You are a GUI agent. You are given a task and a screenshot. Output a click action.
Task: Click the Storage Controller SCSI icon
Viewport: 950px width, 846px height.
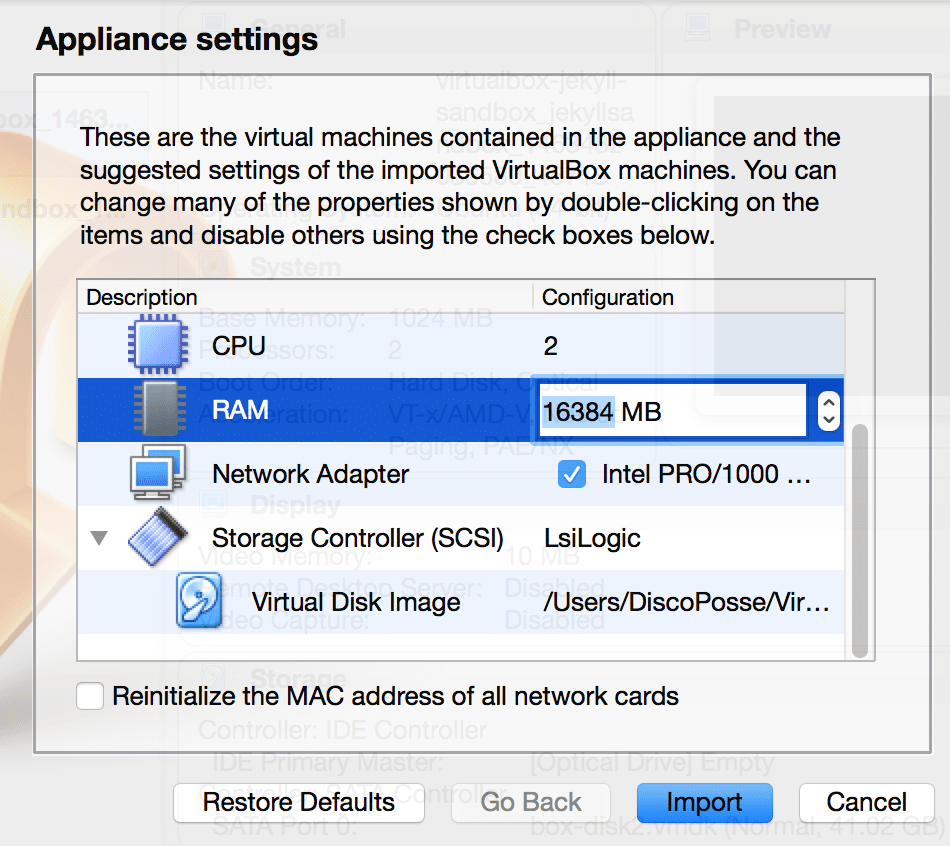157,538
